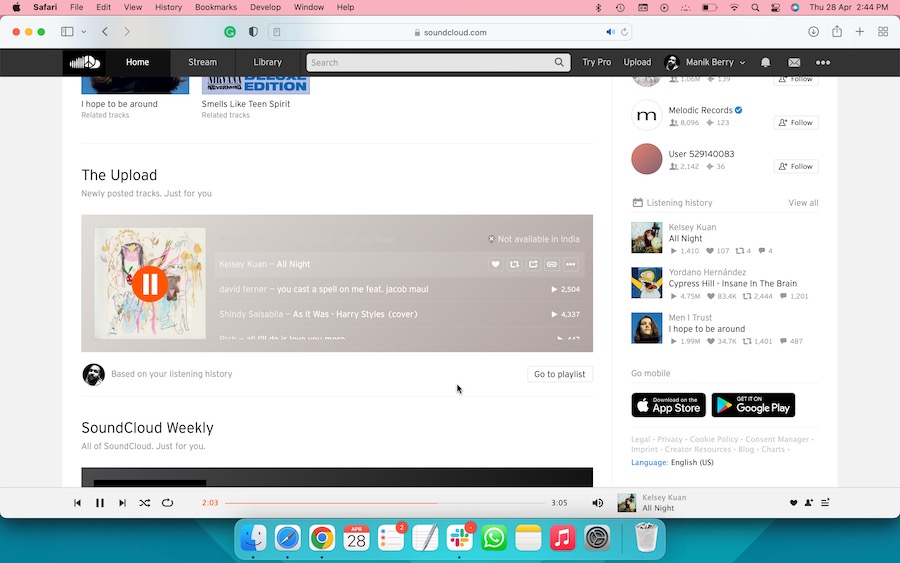Open the next-up queue icon
The image size is (900, 563).
(x=825, y=503)
